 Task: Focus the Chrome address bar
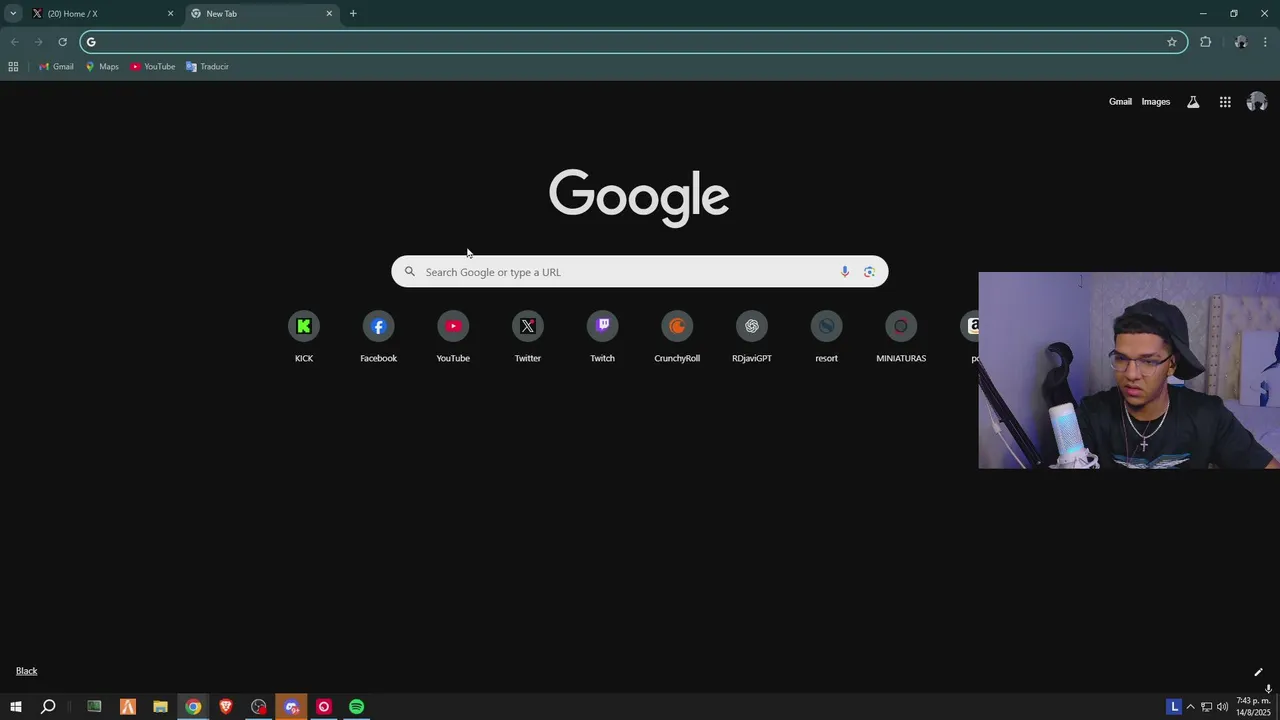[x=633, y=42]
